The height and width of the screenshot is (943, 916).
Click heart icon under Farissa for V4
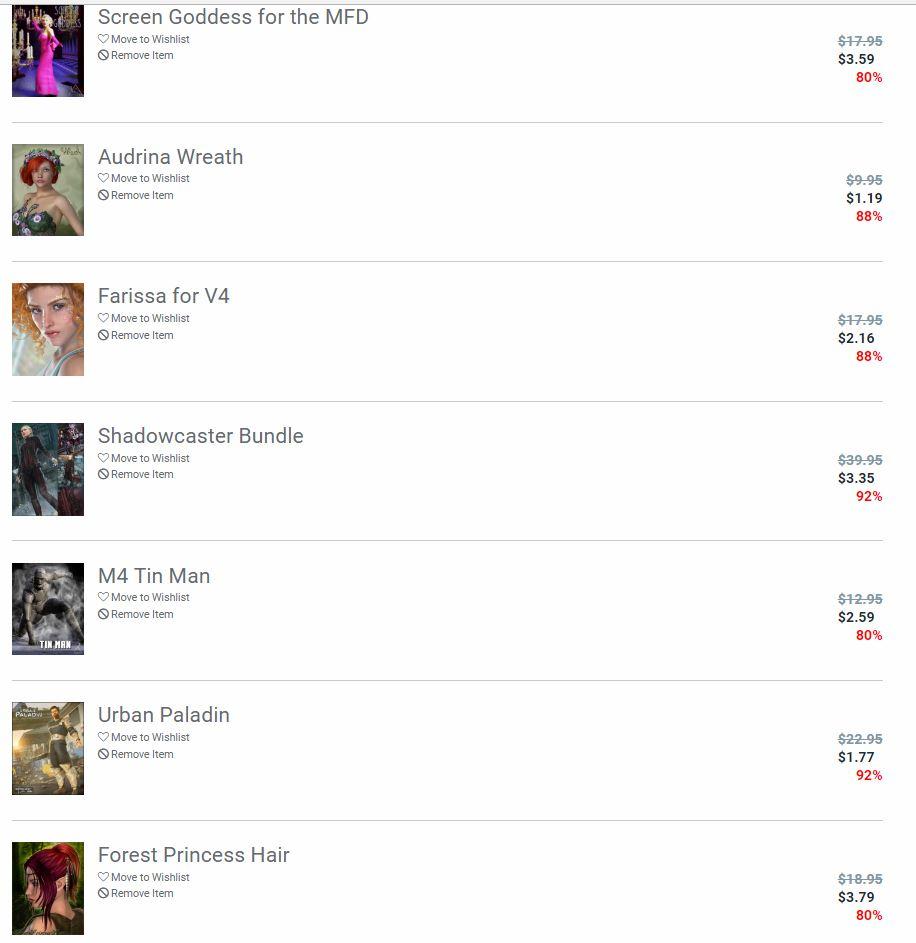tap(103, 318)
